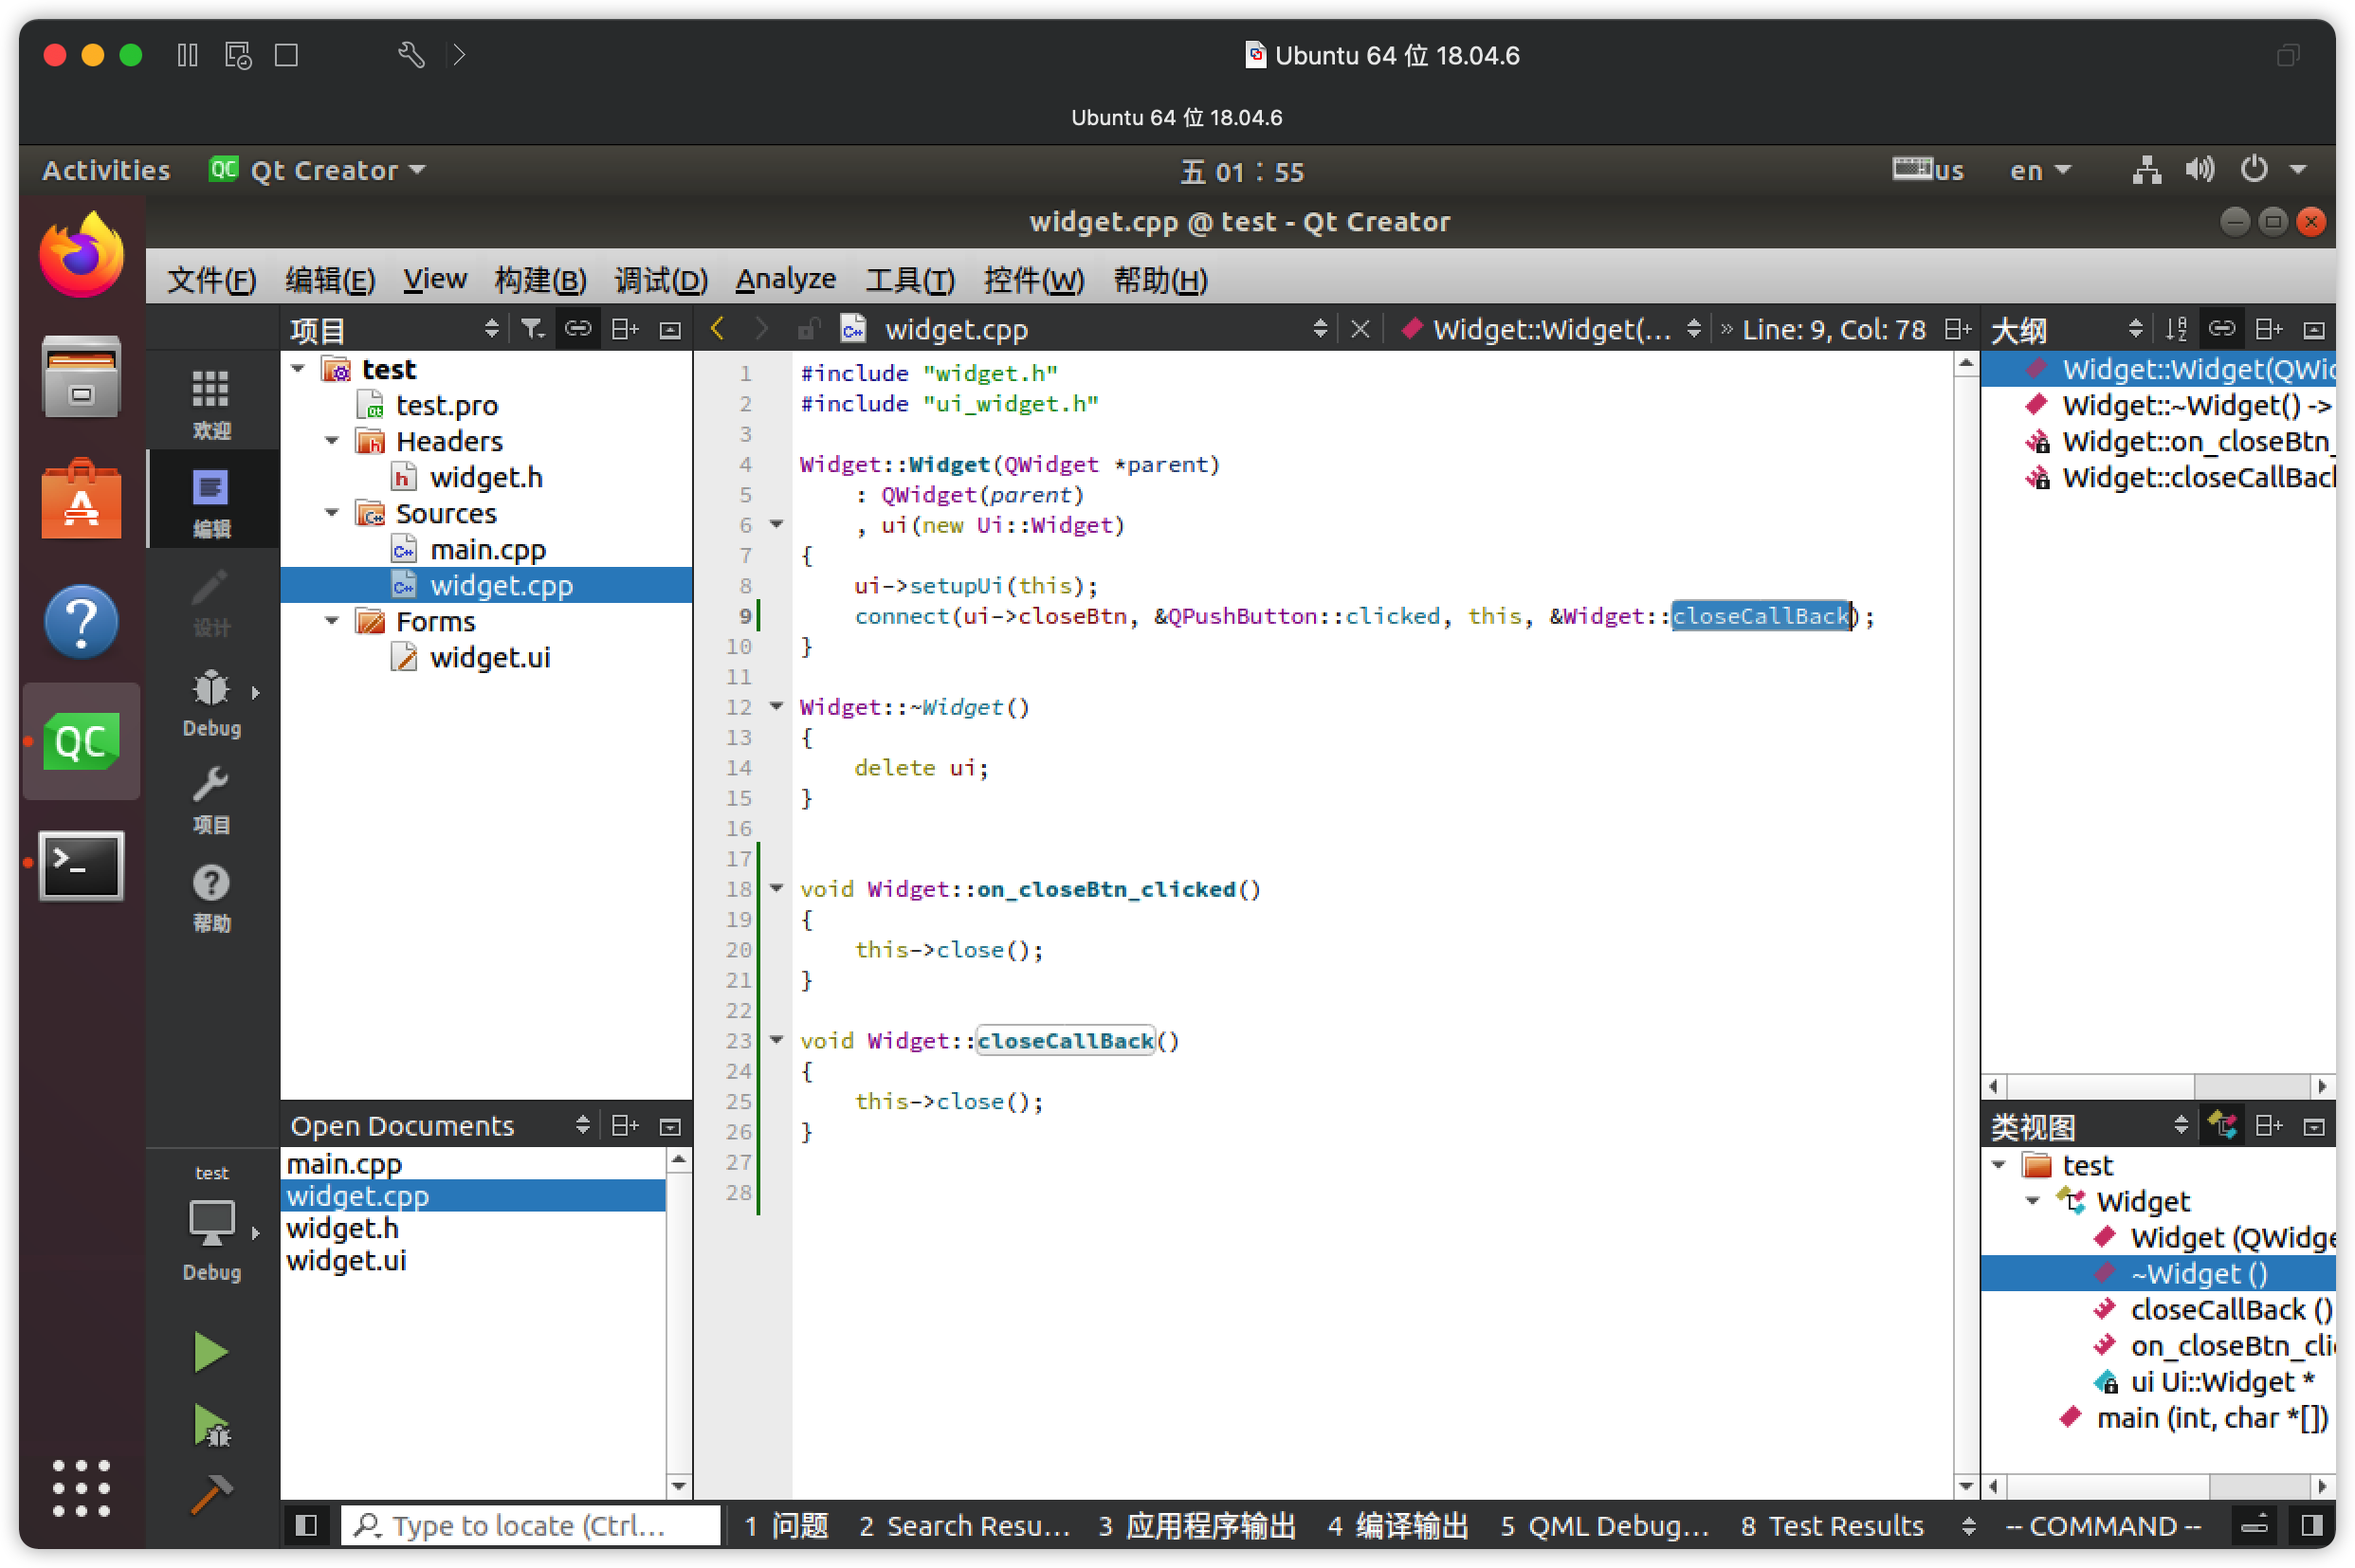
Task: Start debugging with the Run-Debug icon
Action: [x=210, y=1426]
